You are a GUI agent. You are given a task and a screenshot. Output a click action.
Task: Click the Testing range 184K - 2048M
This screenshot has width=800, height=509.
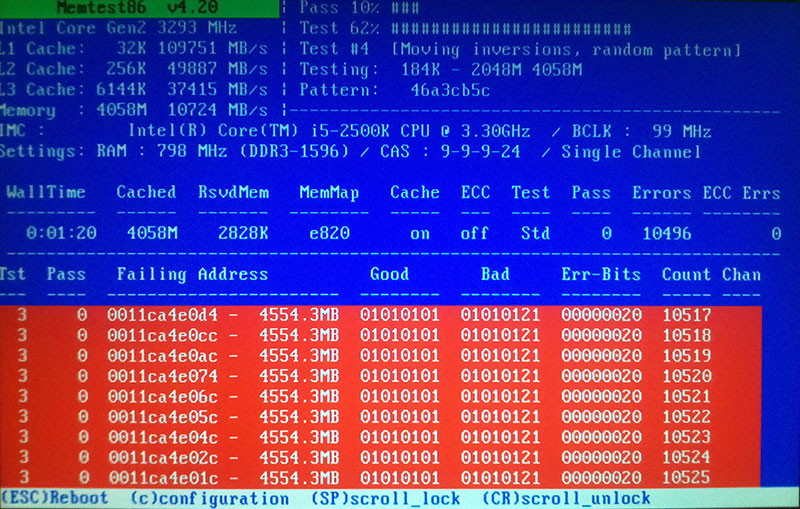pos(461,69)
